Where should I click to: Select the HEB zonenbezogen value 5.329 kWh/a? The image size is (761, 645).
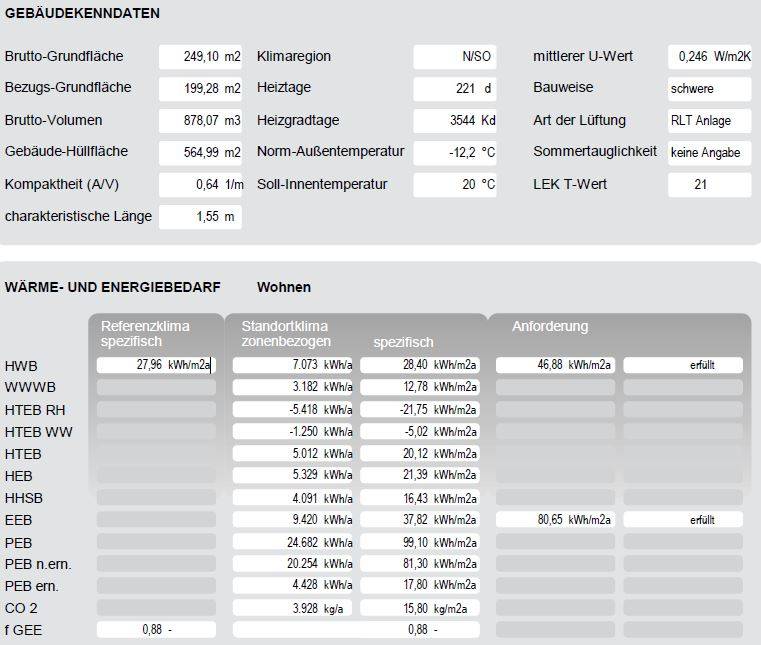pyautogui.click(x=293, y=475)
